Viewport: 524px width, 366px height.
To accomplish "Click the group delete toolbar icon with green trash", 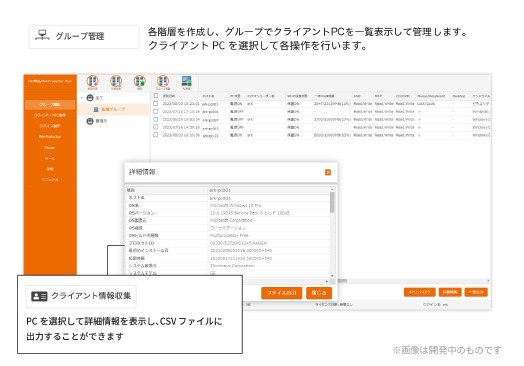I will point(140,81).
